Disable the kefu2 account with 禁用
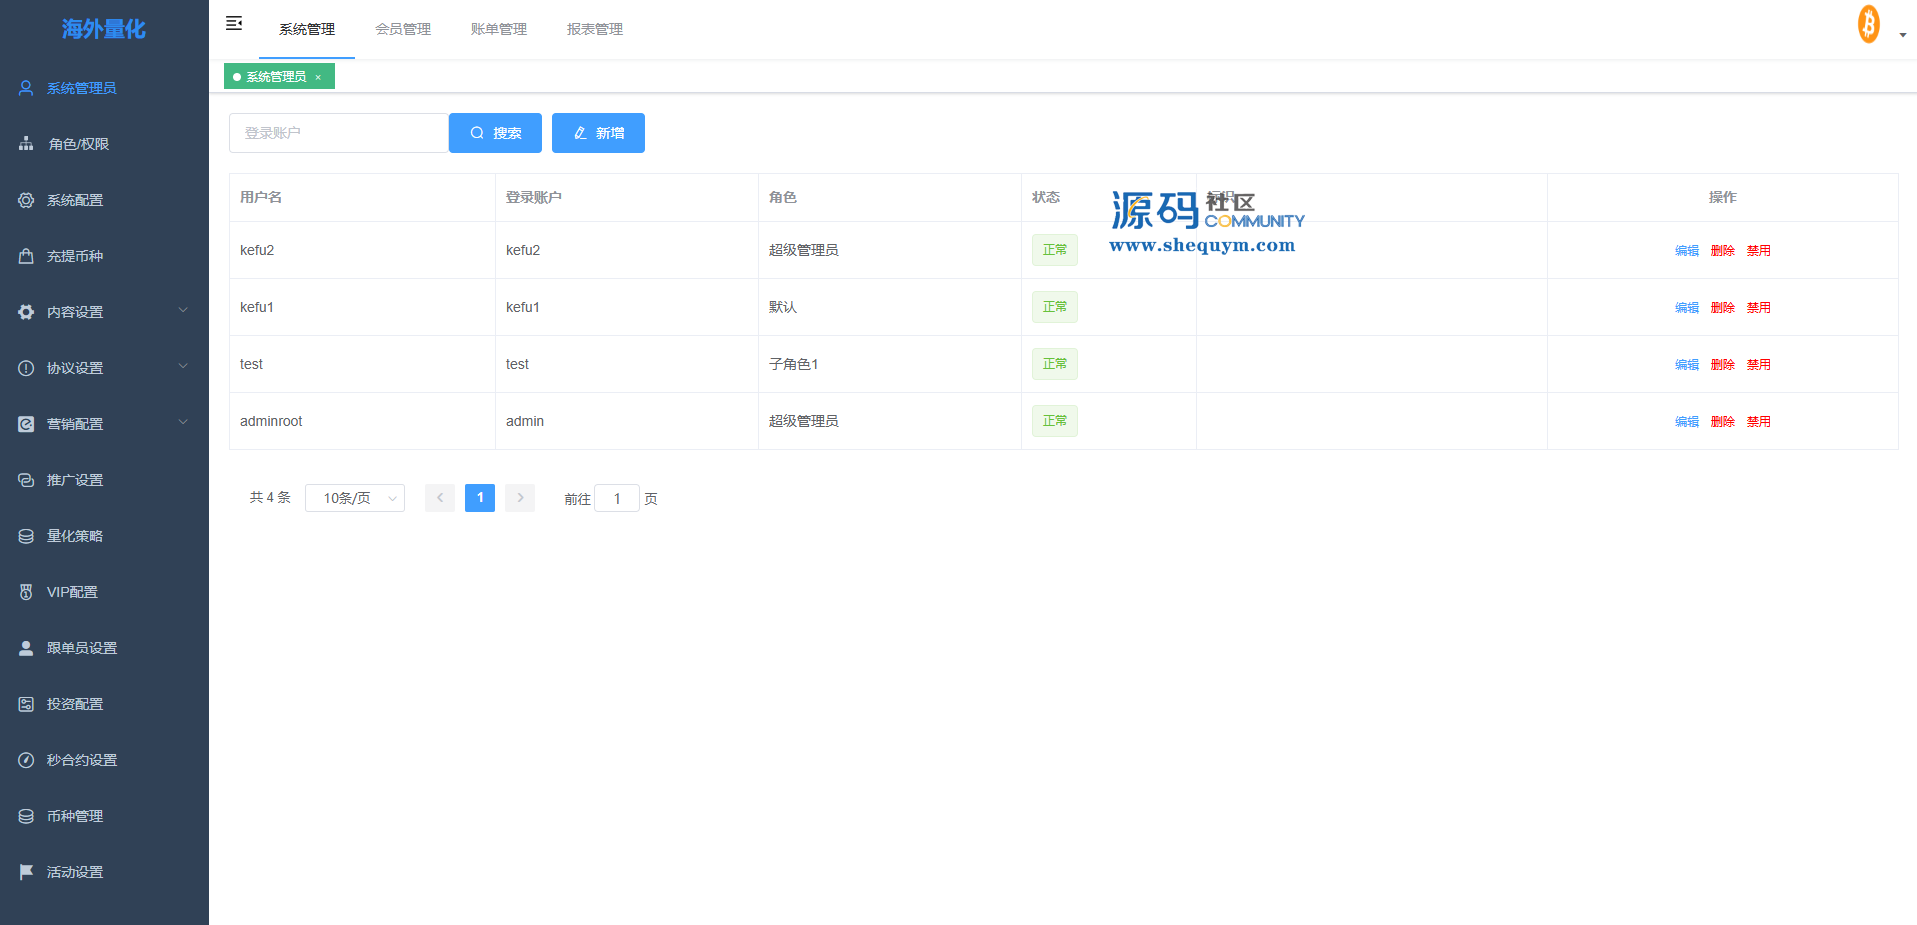Screen dimensions: 1917x925 click(1758, 251)
